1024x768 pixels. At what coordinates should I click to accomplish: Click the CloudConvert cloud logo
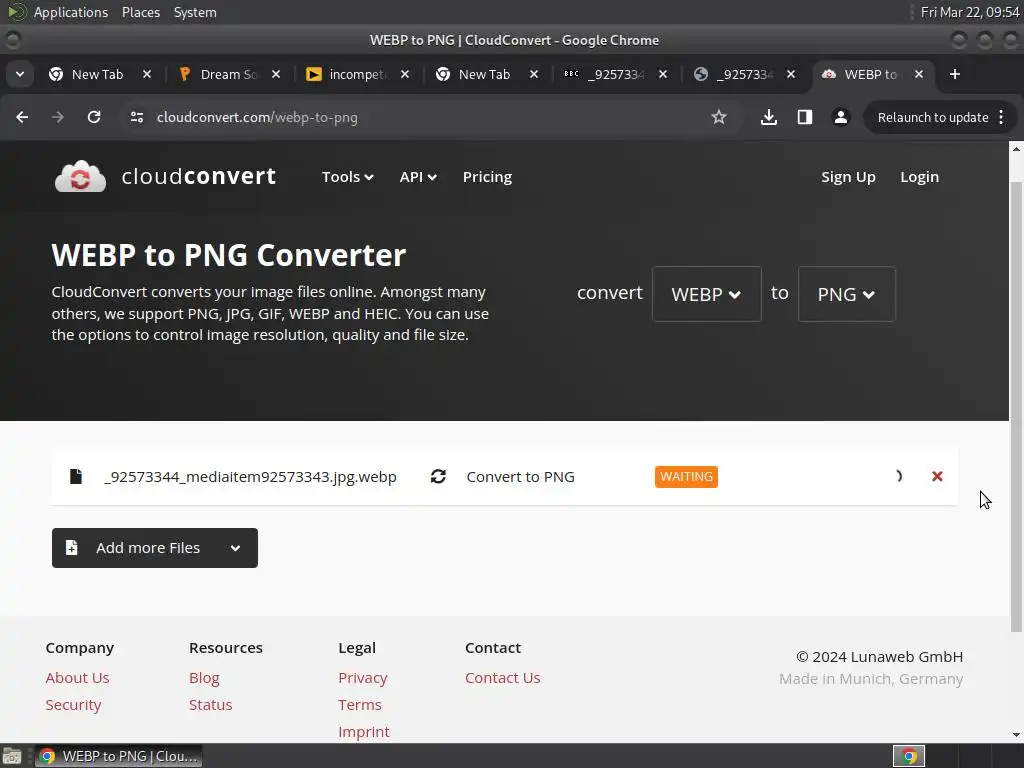80,176
